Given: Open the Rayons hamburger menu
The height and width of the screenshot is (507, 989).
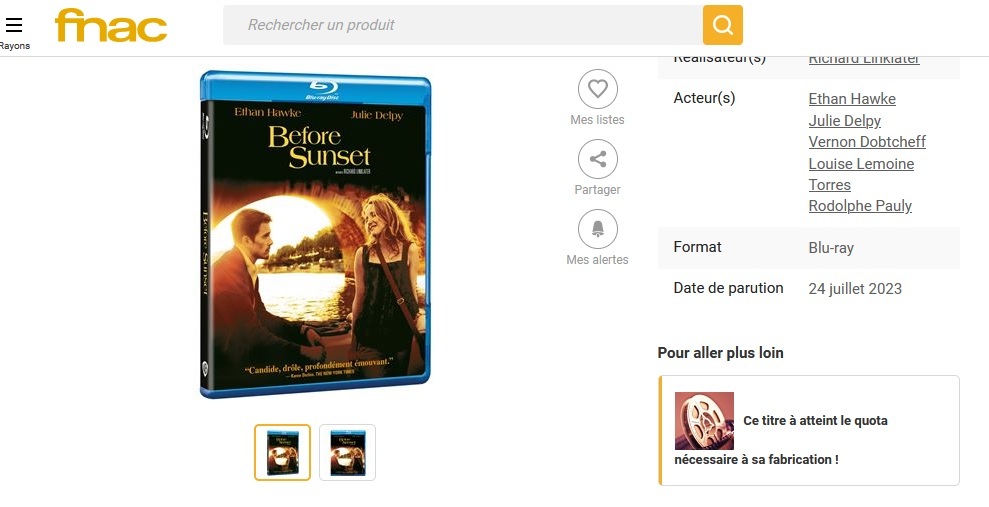Looking at the screenshot, I should [x=14, y=25].
